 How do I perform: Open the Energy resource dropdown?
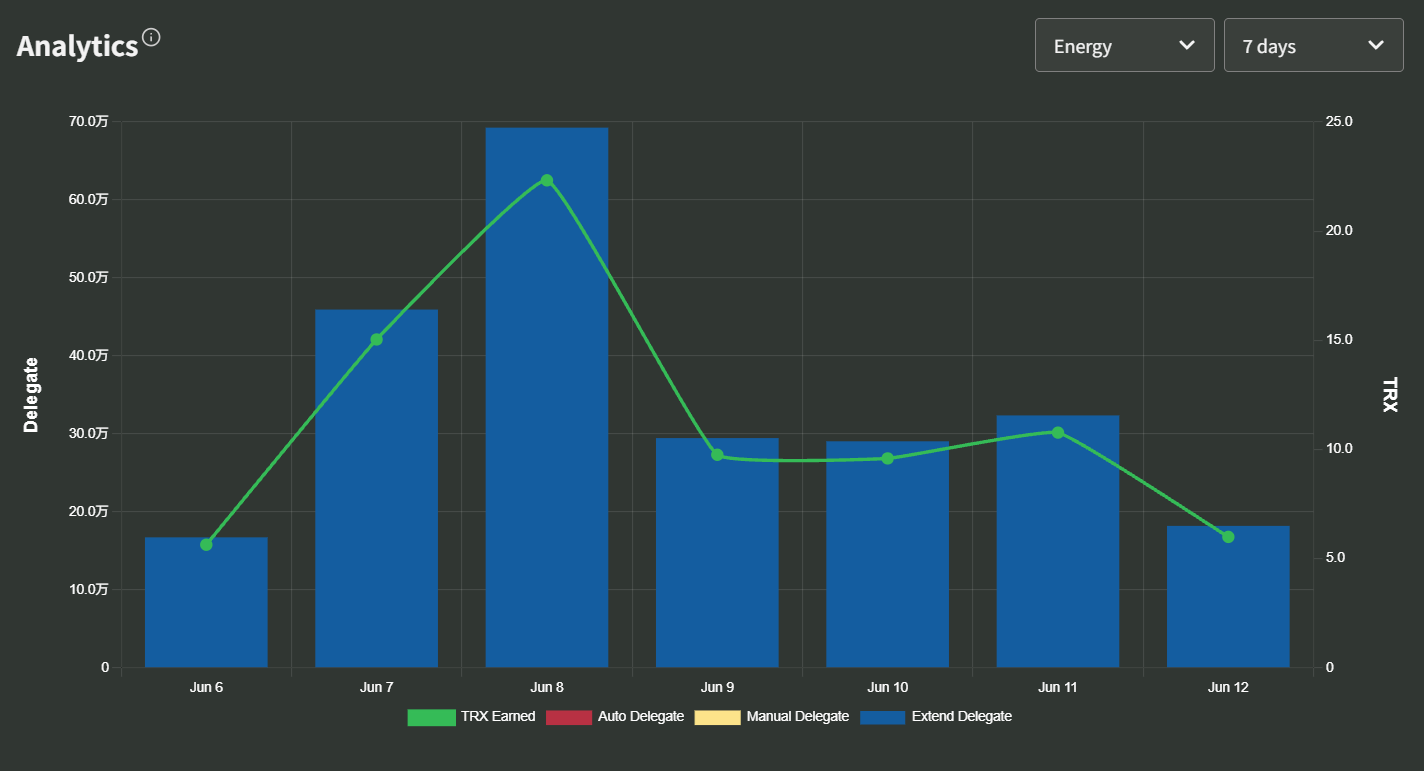click(1125, 45)
